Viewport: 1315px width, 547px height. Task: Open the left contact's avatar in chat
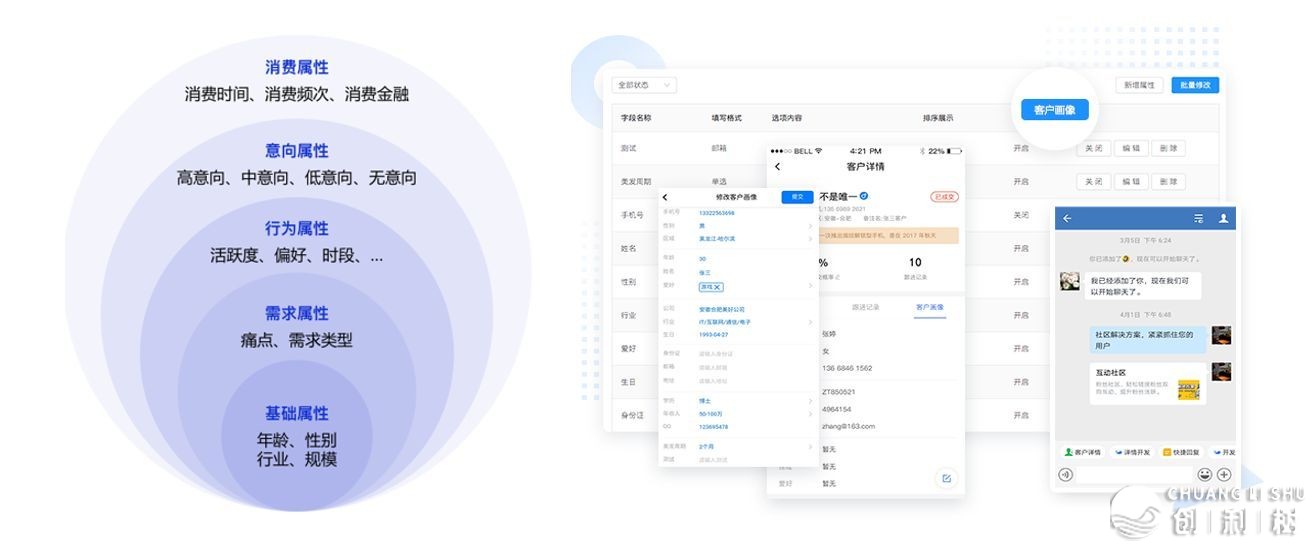pos(1069,281)
